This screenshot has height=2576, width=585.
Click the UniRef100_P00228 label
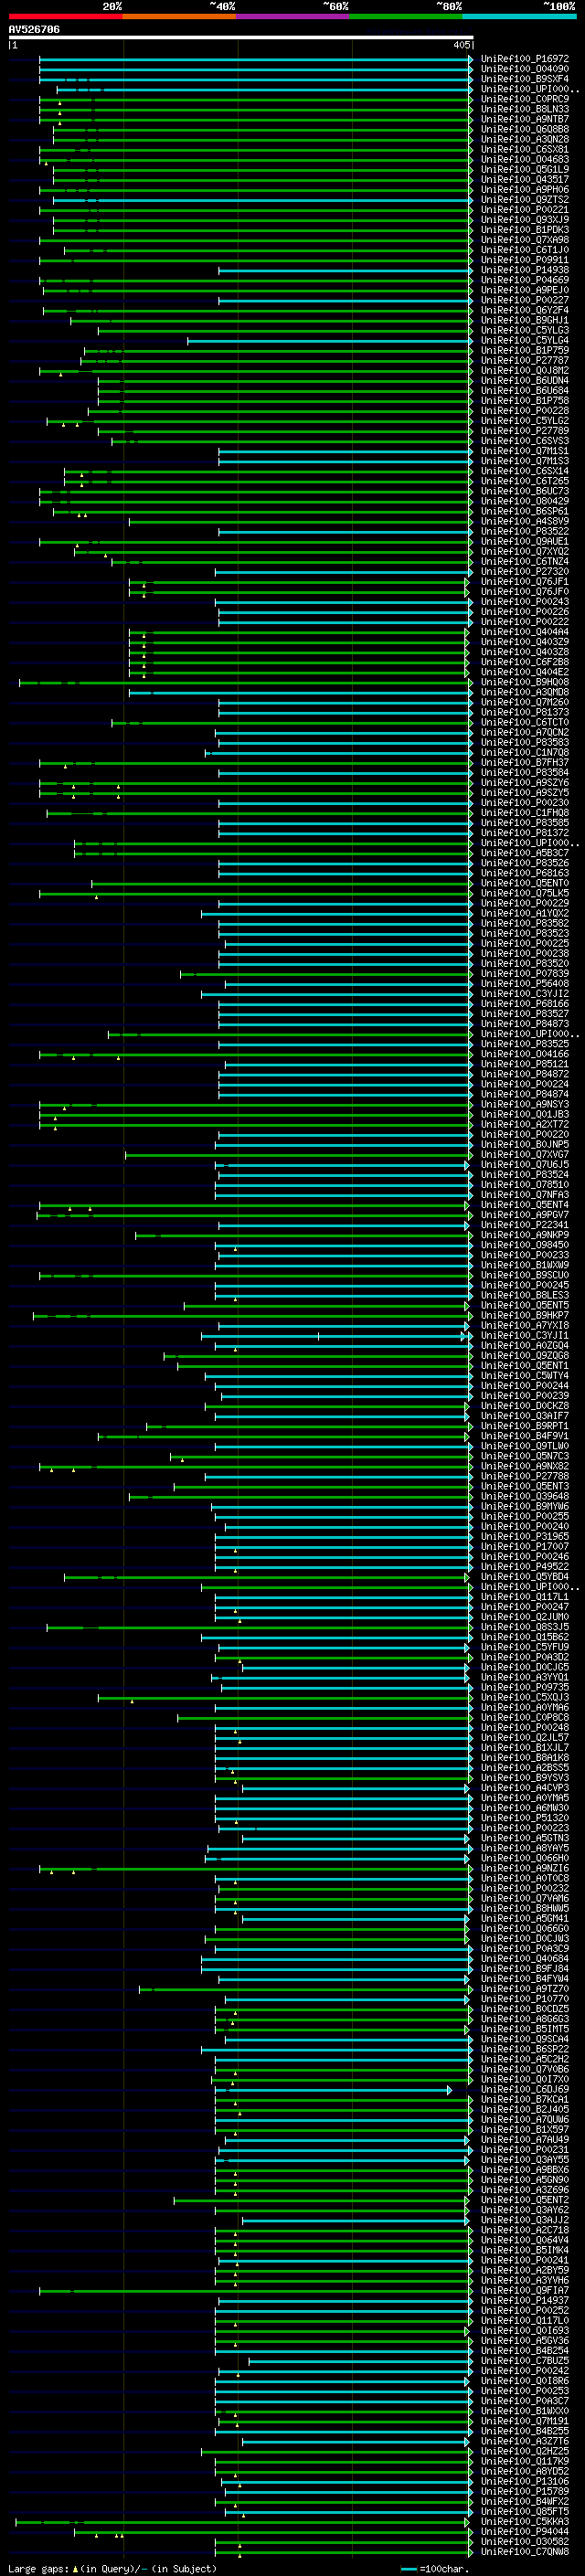525,411
